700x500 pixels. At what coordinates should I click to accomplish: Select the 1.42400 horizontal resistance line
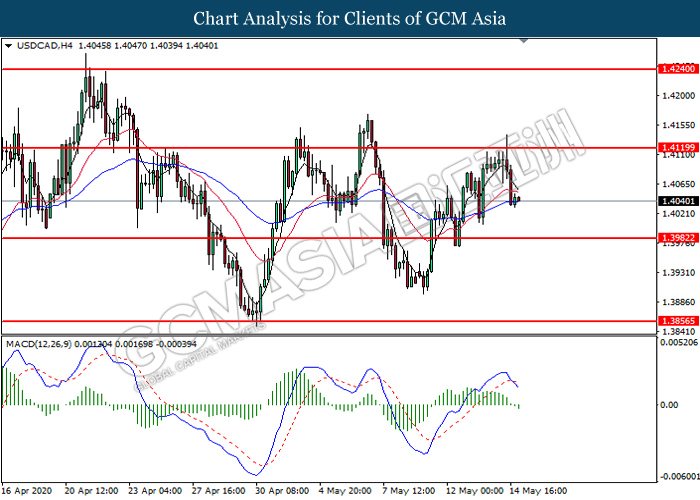pyautogui.click(x=329, y=69)
